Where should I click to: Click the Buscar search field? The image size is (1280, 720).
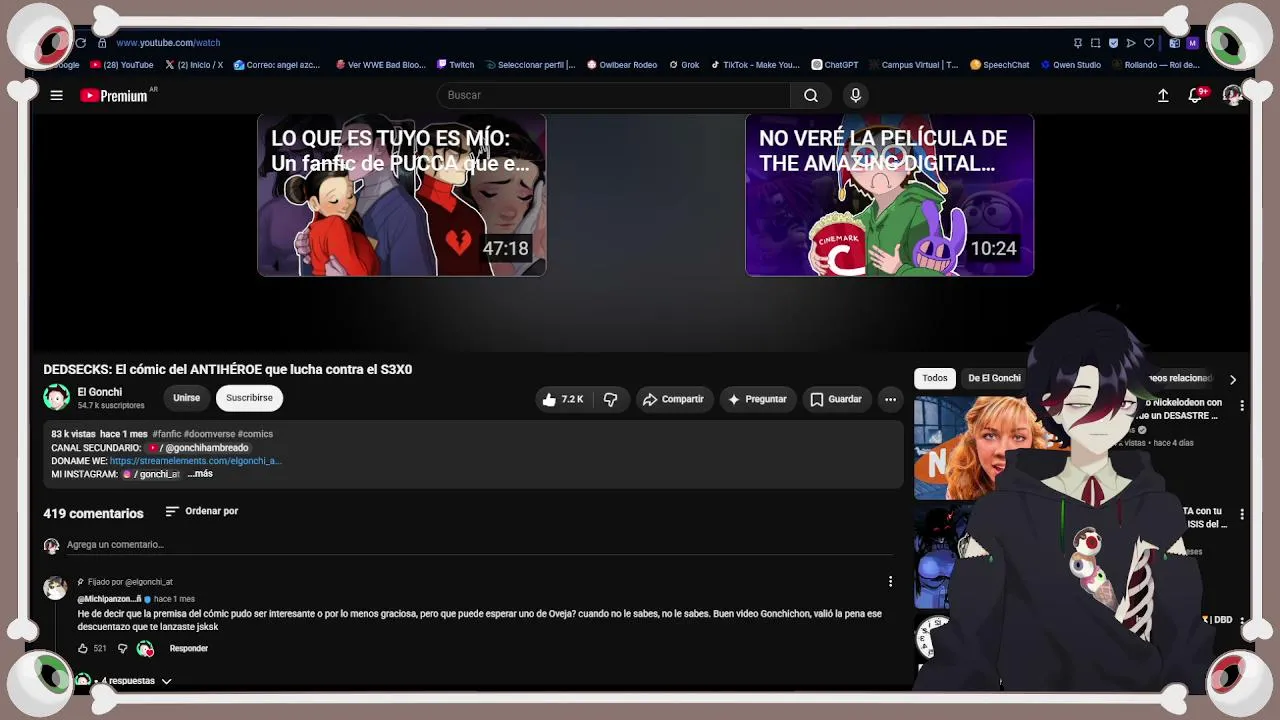point(614,95)
